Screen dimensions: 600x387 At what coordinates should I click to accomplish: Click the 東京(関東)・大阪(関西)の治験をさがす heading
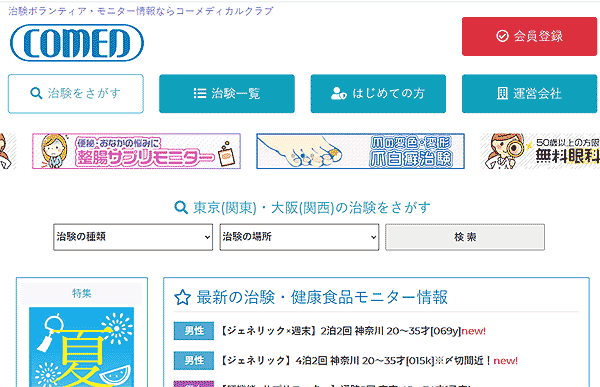[x=311, y=208]
